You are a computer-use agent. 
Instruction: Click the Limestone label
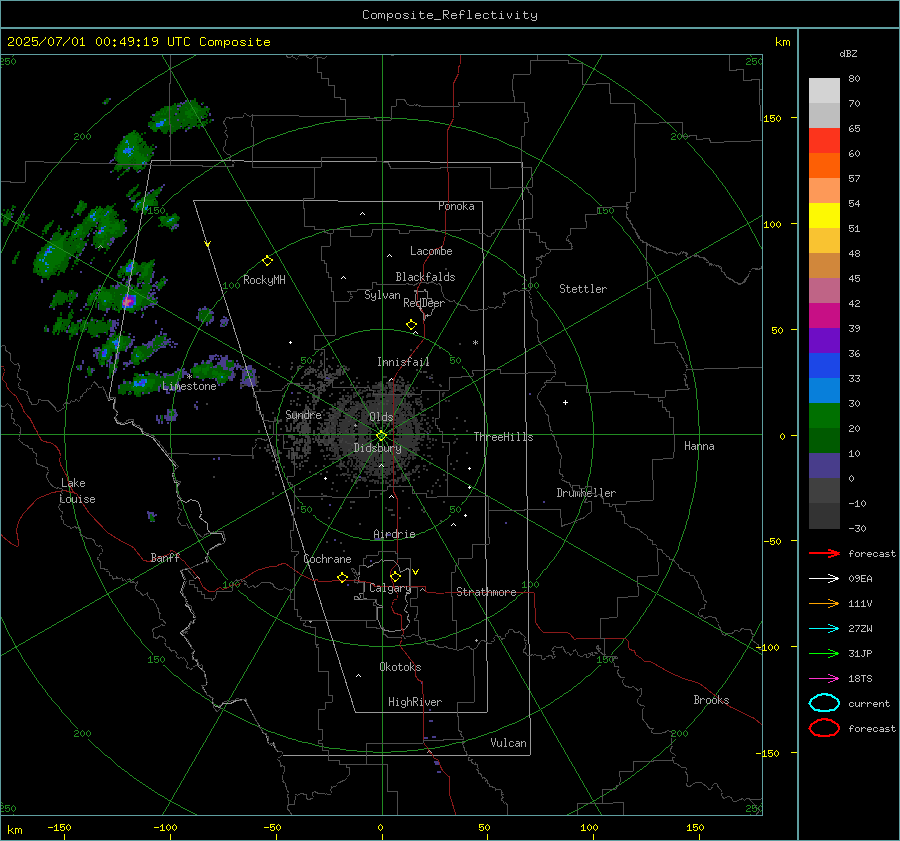click(189, 386)
